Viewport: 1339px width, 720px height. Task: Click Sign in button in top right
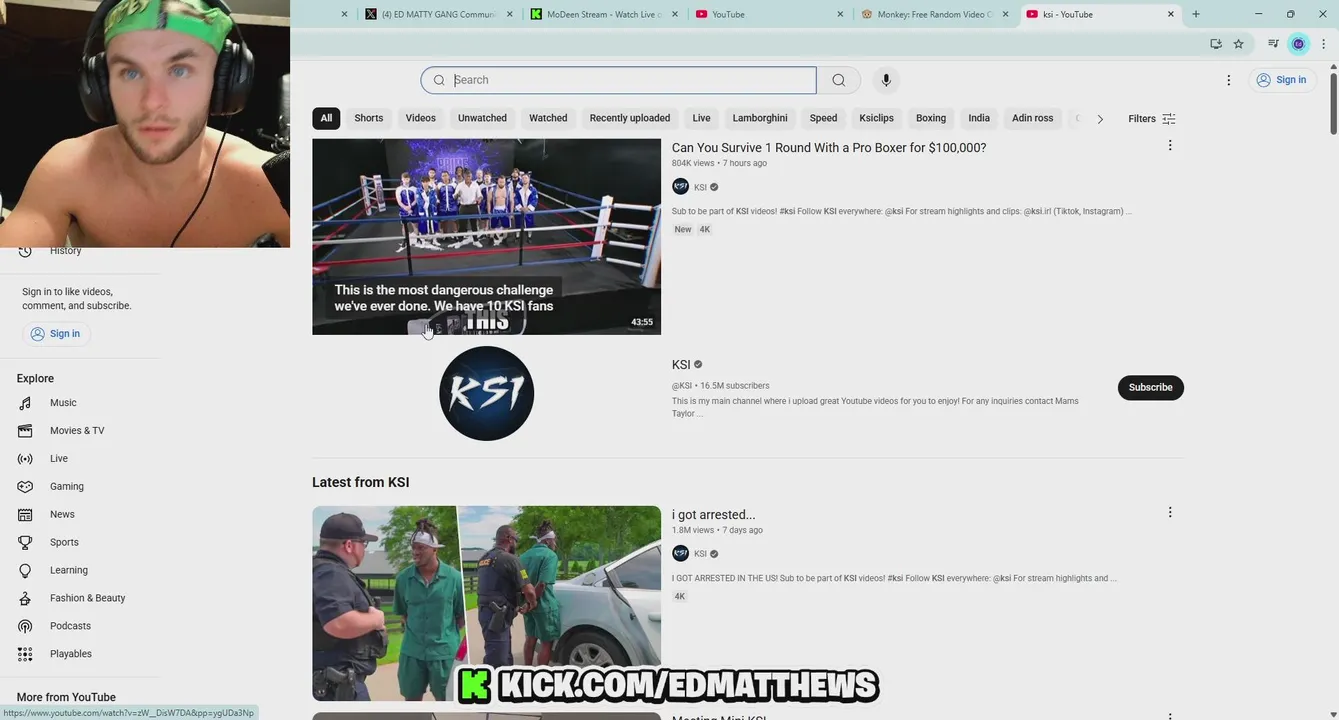(1282, 80)
